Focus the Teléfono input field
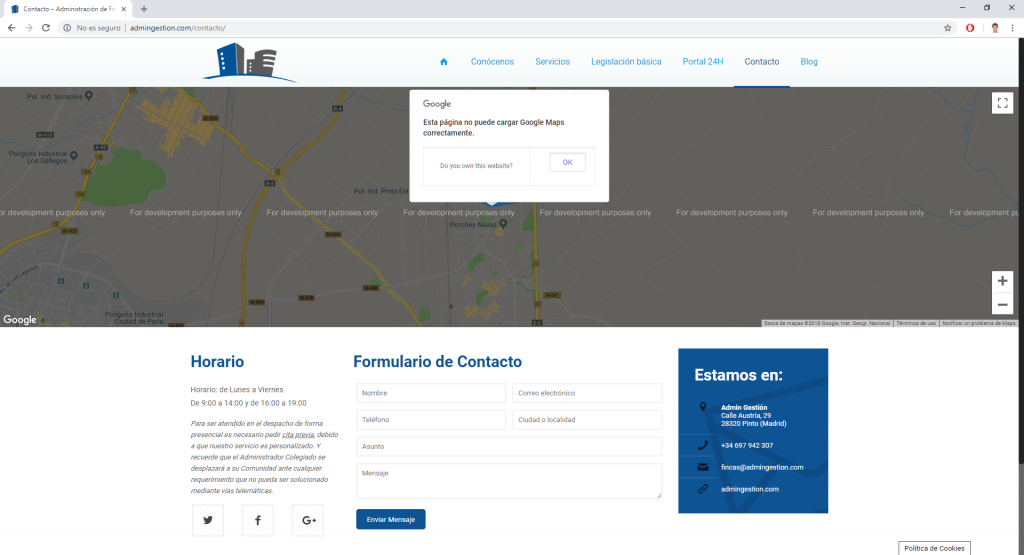1024x555 pixels. tap(430, 420)
